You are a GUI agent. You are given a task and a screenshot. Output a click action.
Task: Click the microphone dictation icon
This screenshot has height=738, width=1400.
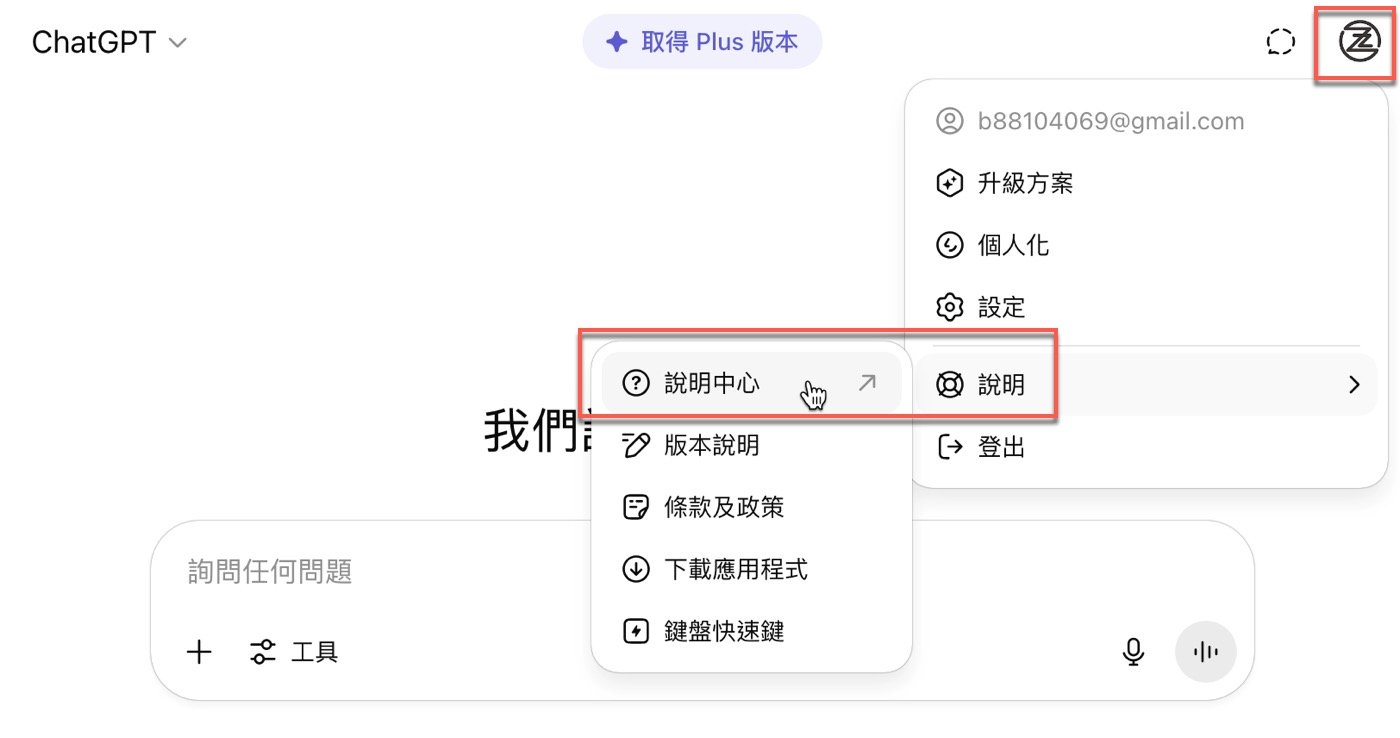tap(1132, 652)
